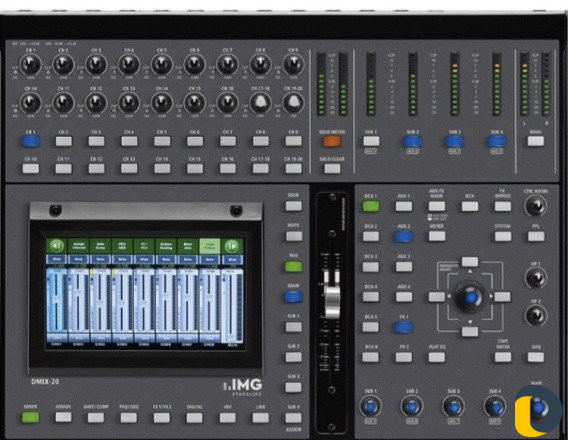Click the CH 1 gain knob
The width and height of the screenshot is (568, 440).
coord(30,64)
